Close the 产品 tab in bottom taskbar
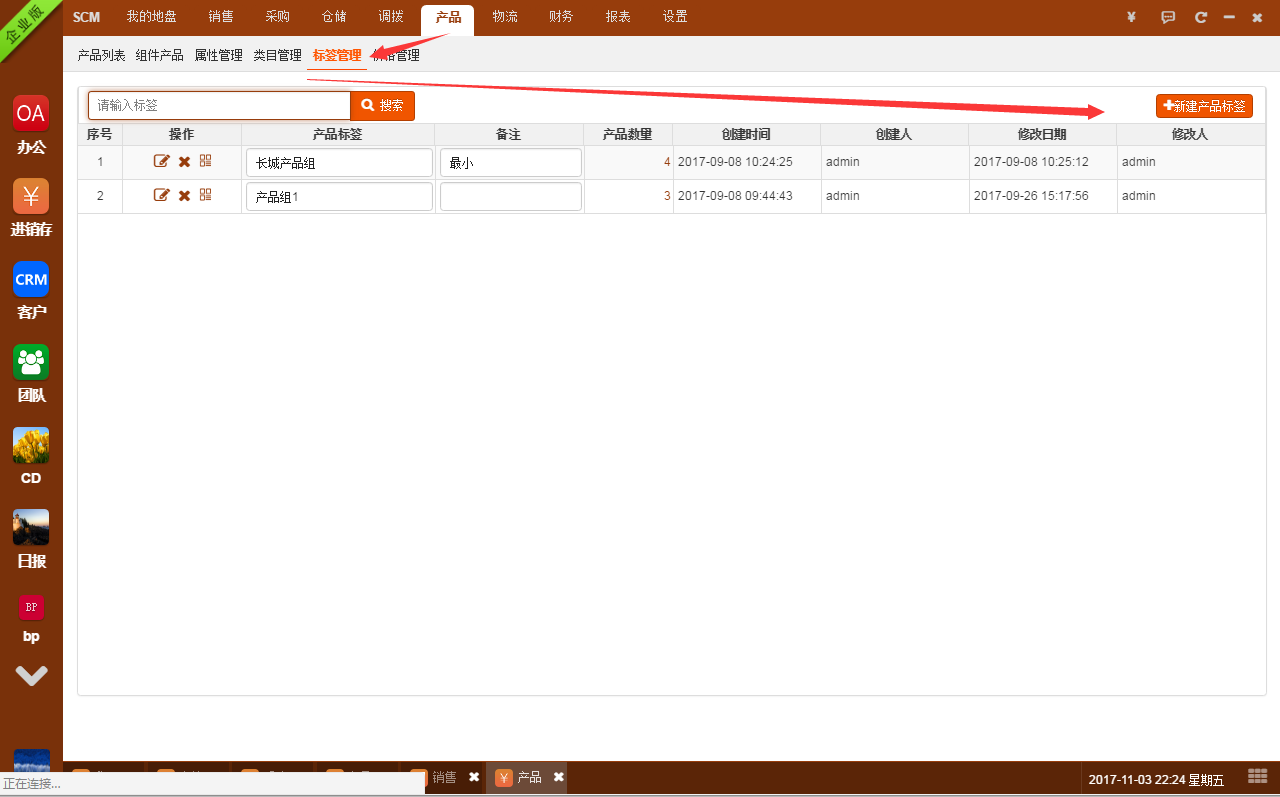Viewport: 1280px width, 797px height. 559,778
